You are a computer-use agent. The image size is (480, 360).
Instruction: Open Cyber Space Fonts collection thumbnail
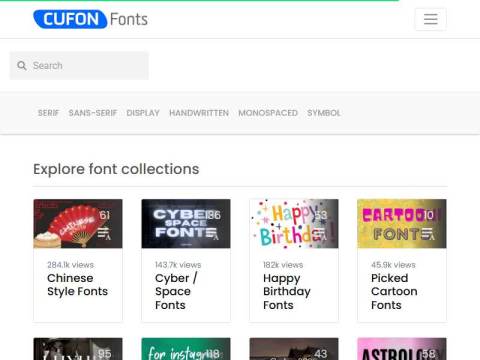(186, 224)
